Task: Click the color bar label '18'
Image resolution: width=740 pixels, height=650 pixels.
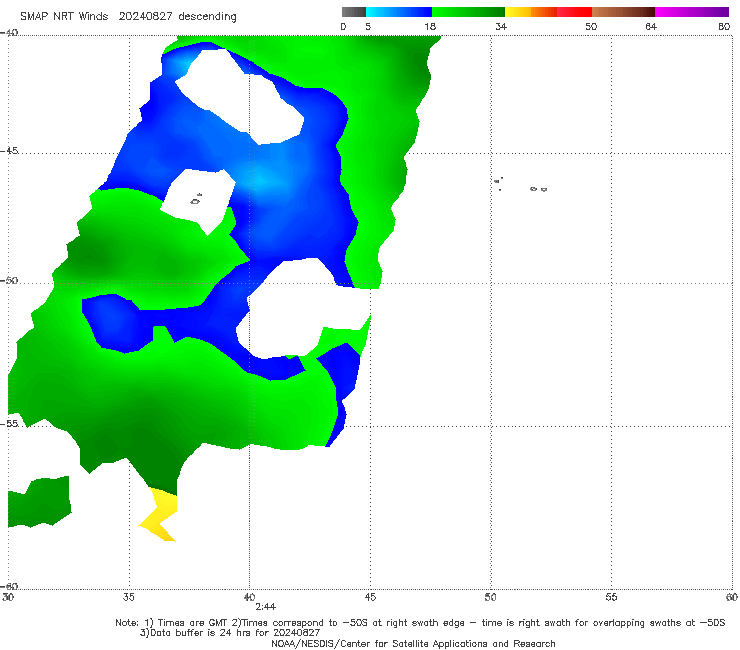Action: click(x=430, y=27)
